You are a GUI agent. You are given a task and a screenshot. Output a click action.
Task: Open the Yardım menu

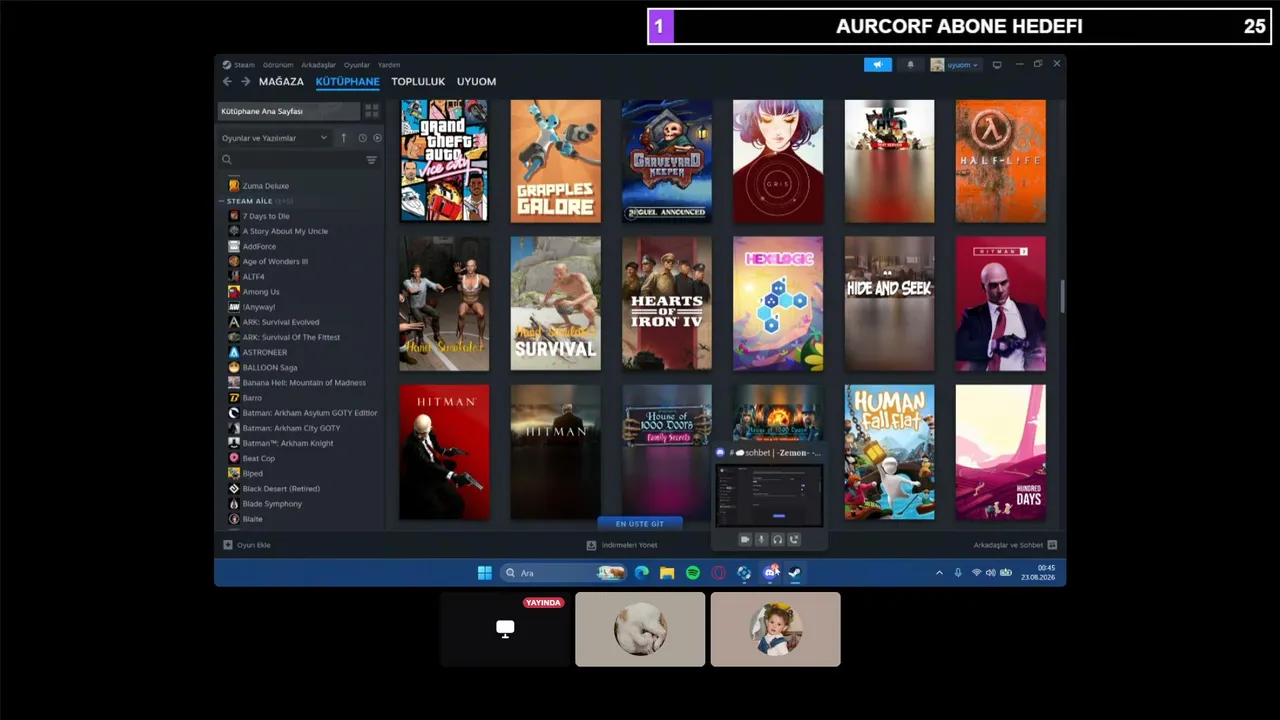pyautogui.click(x=389, y=65)
